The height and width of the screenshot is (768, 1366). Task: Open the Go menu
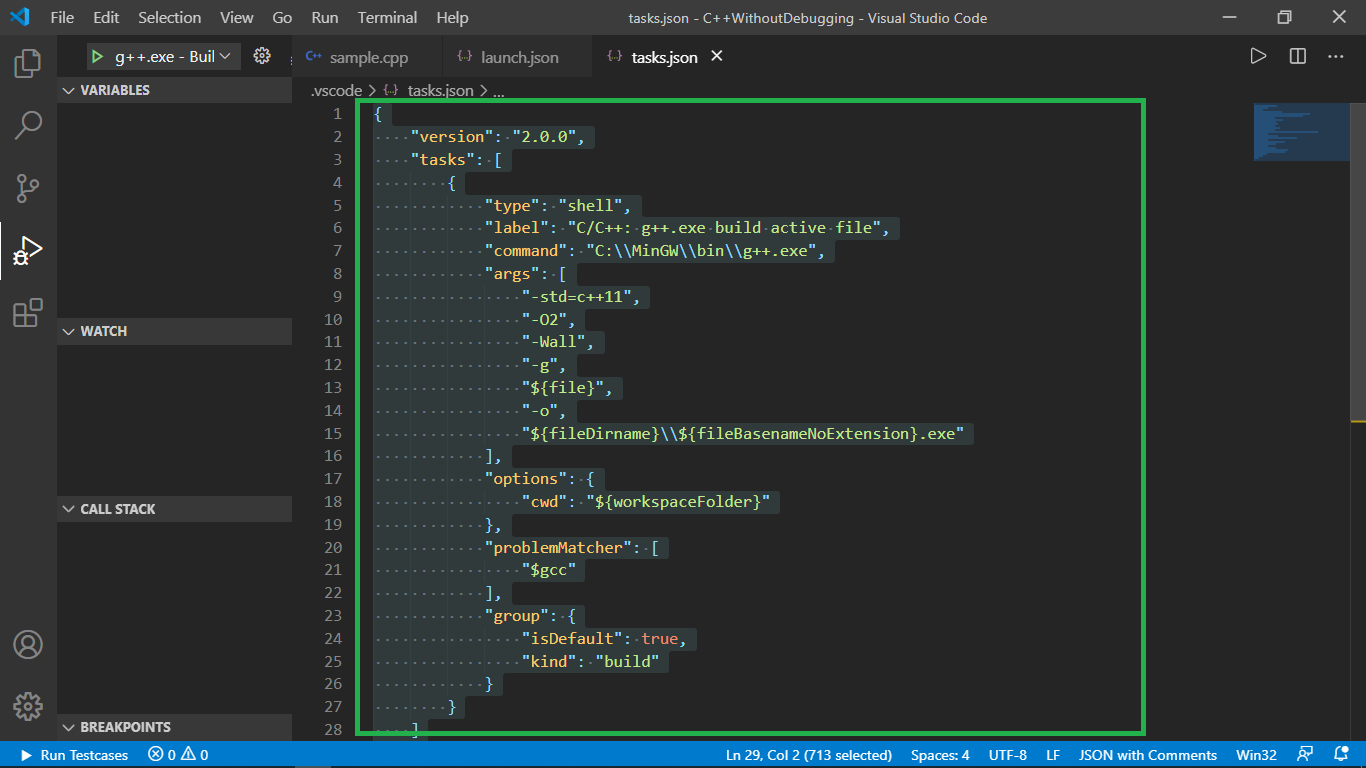282,17
